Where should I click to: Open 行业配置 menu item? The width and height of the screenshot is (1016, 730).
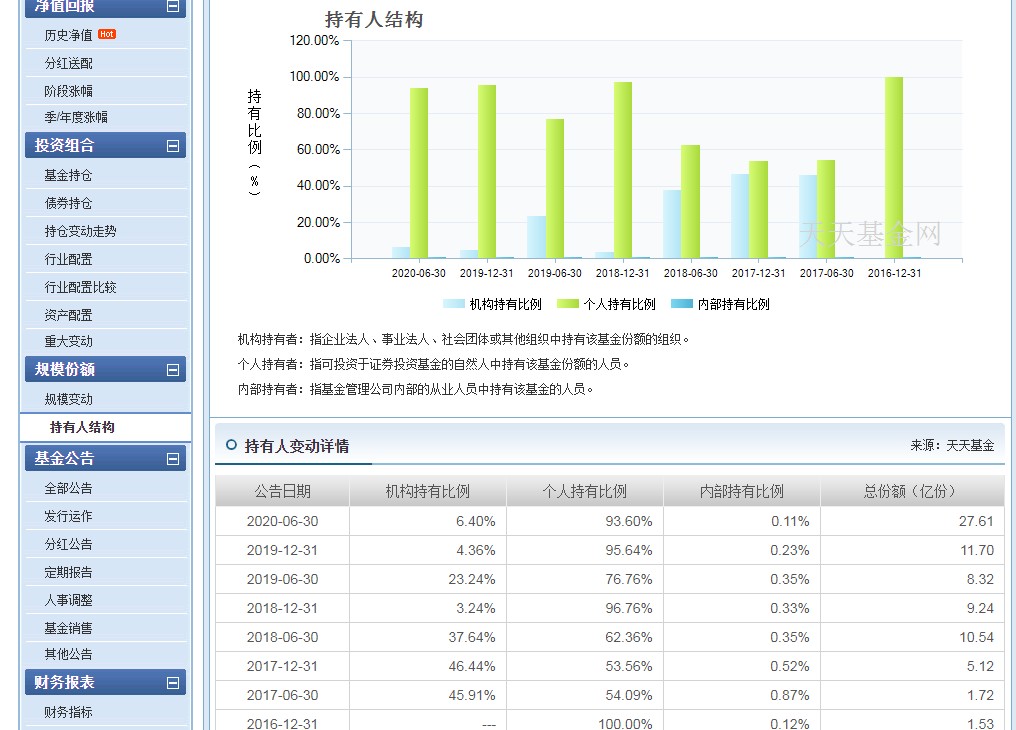tap(69, 259)
